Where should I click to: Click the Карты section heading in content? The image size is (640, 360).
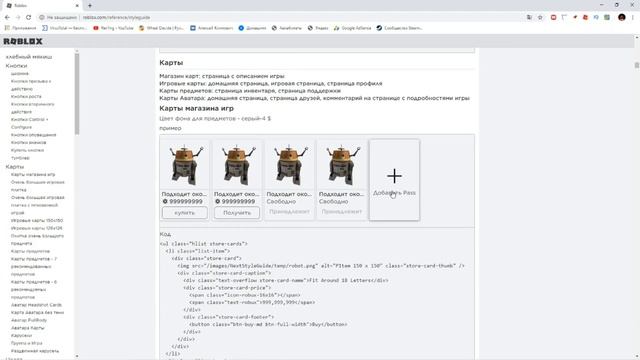click(x=171, y=63)
